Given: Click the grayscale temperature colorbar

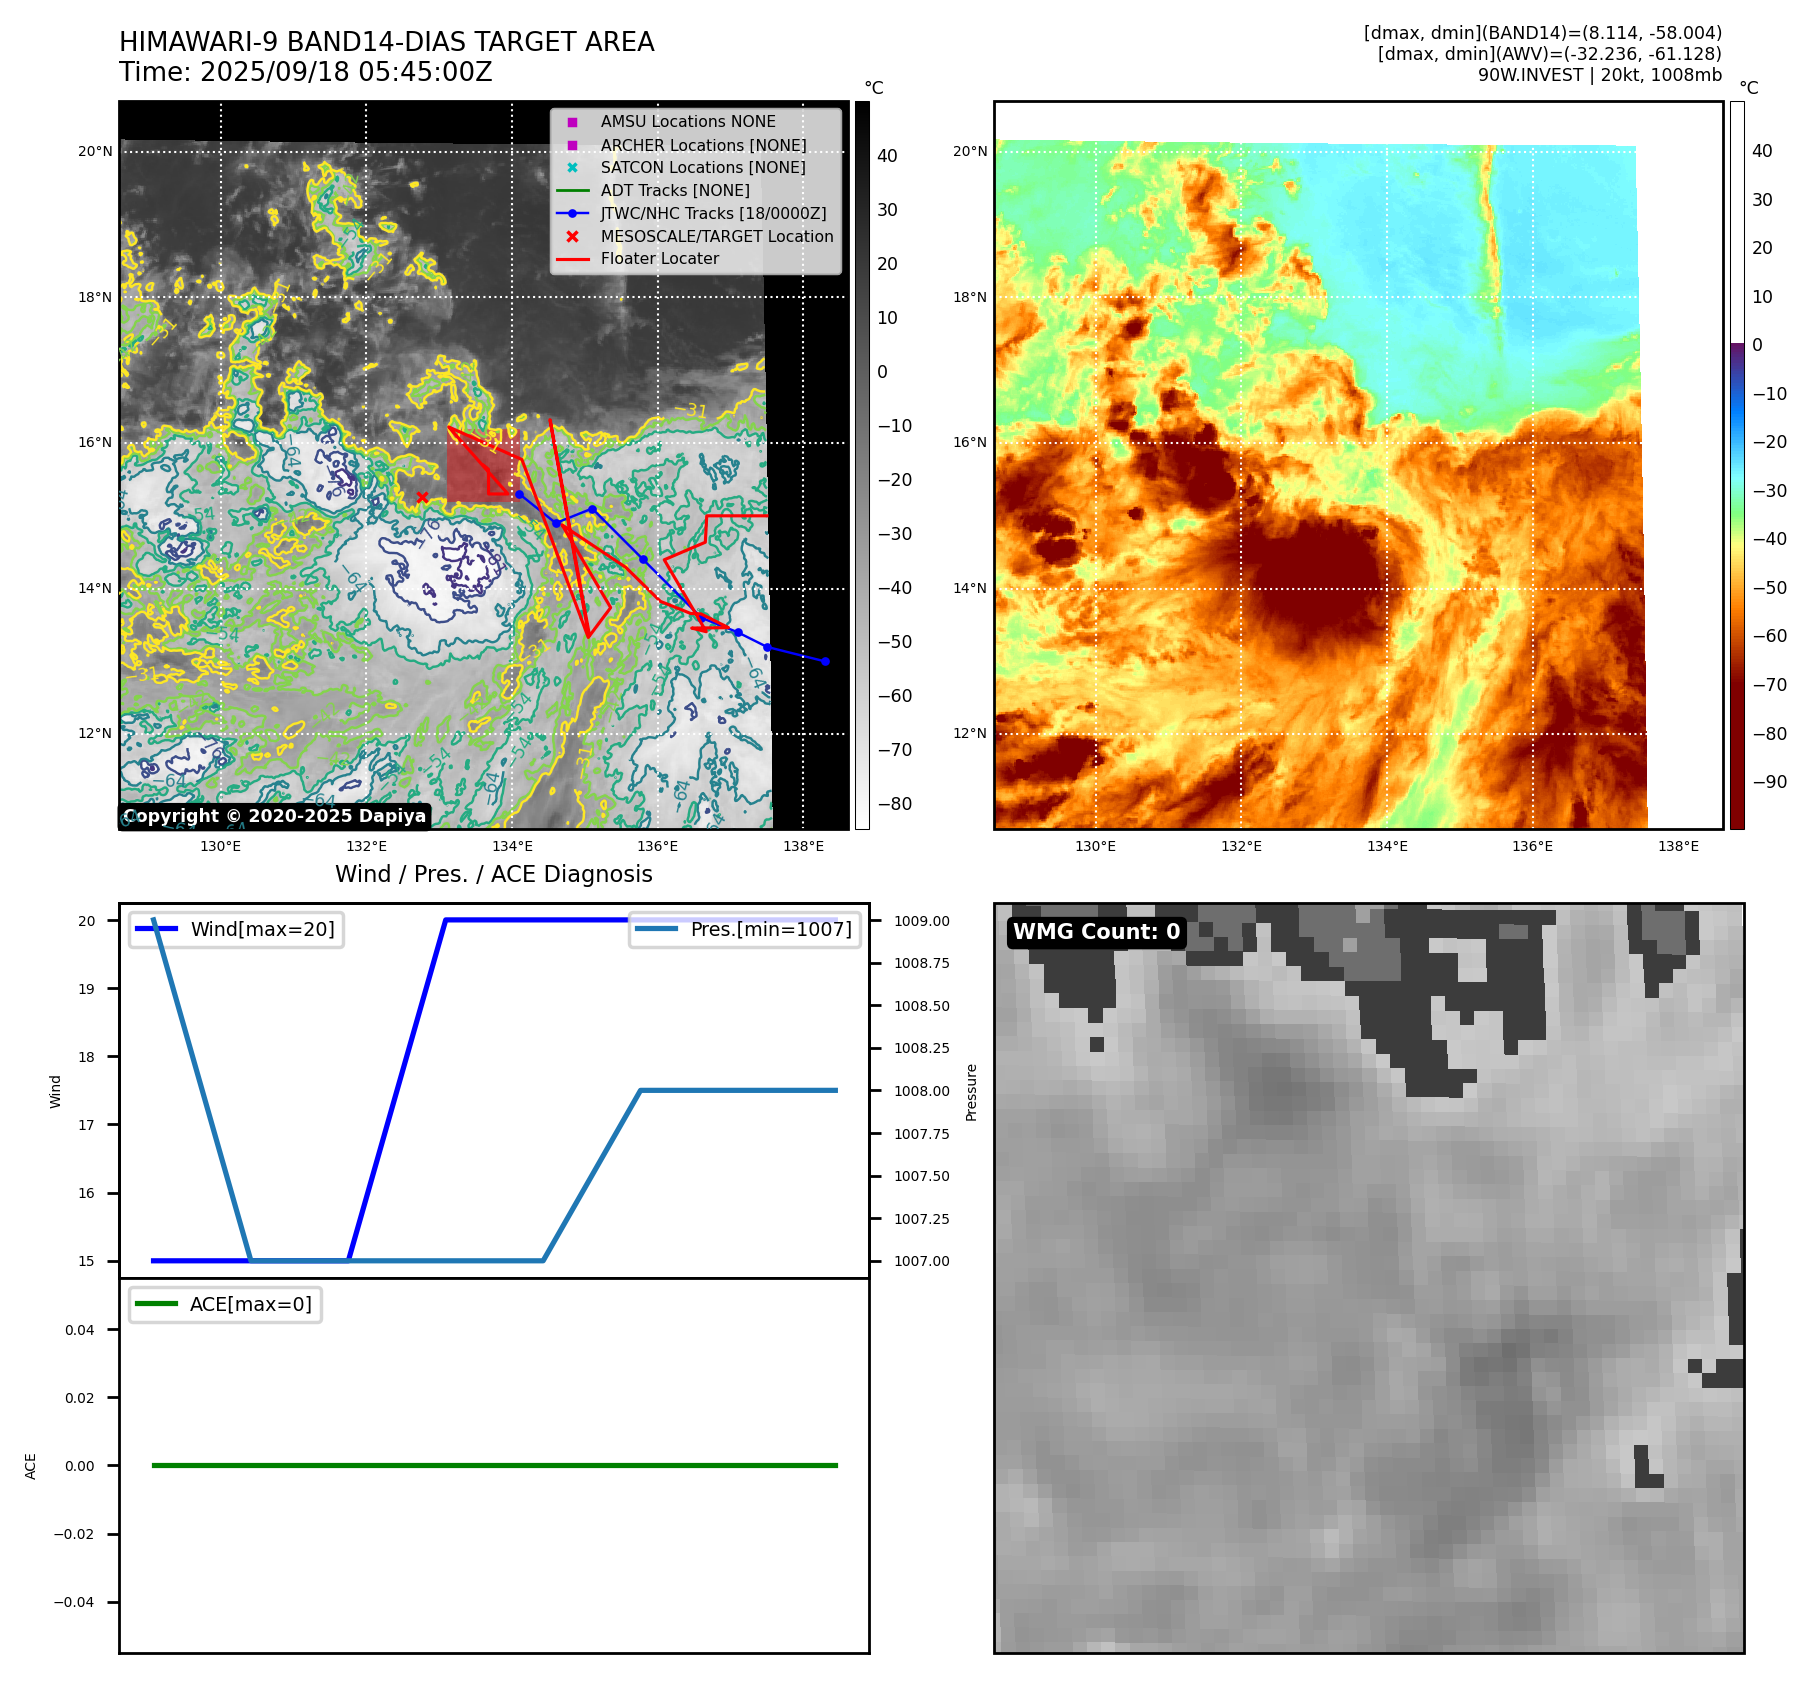Looking at the screenshot, I should click(862, 465).
